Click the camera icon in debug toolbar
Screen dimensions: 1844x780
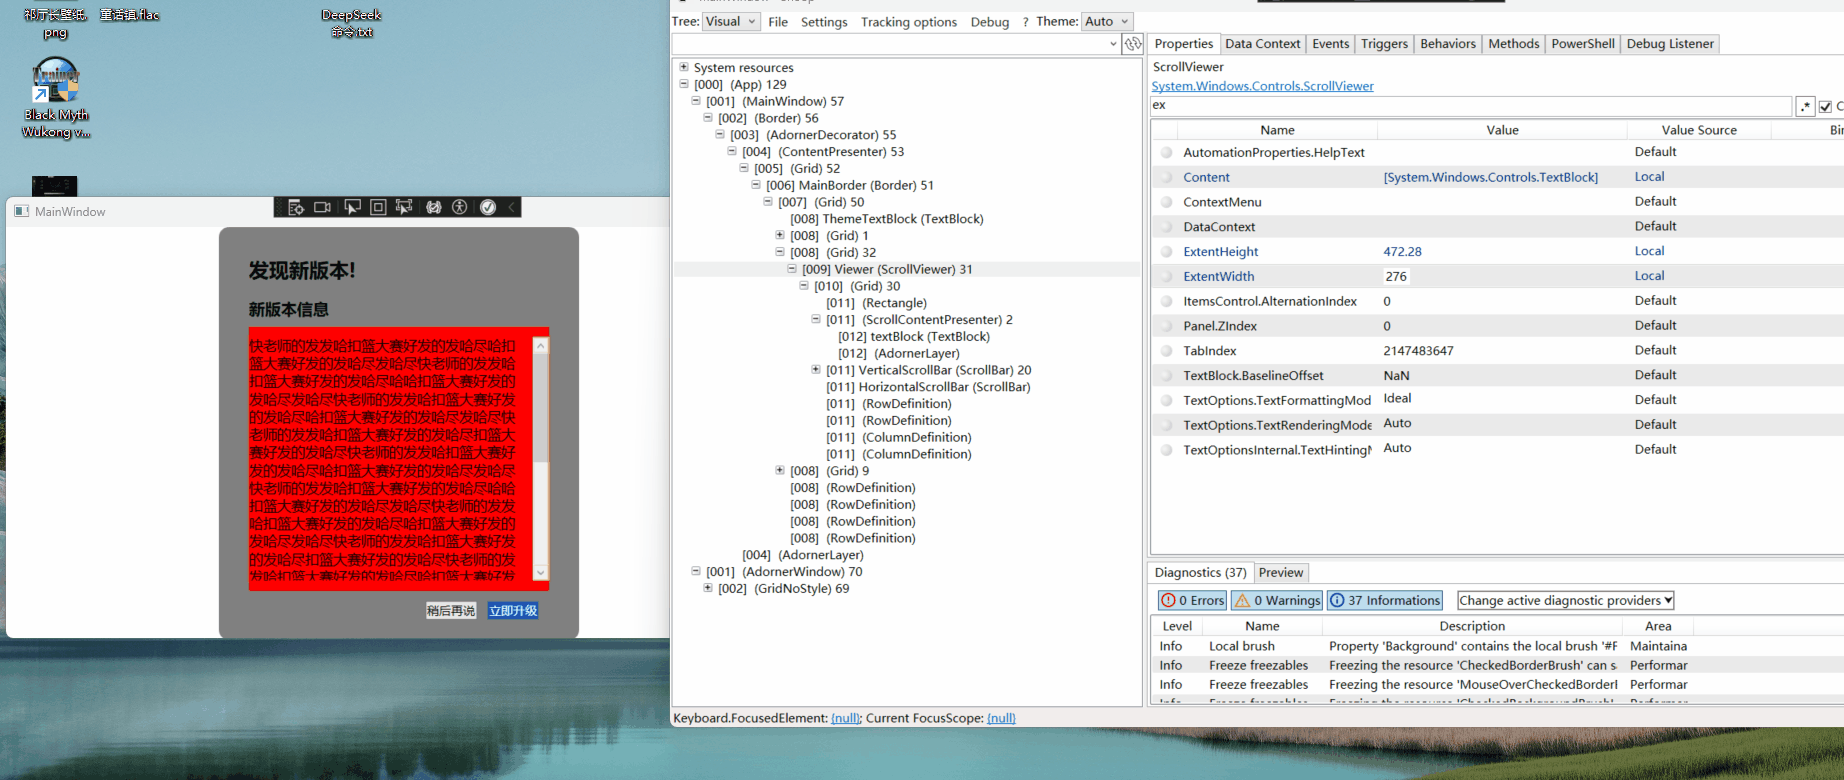point(322,207)
